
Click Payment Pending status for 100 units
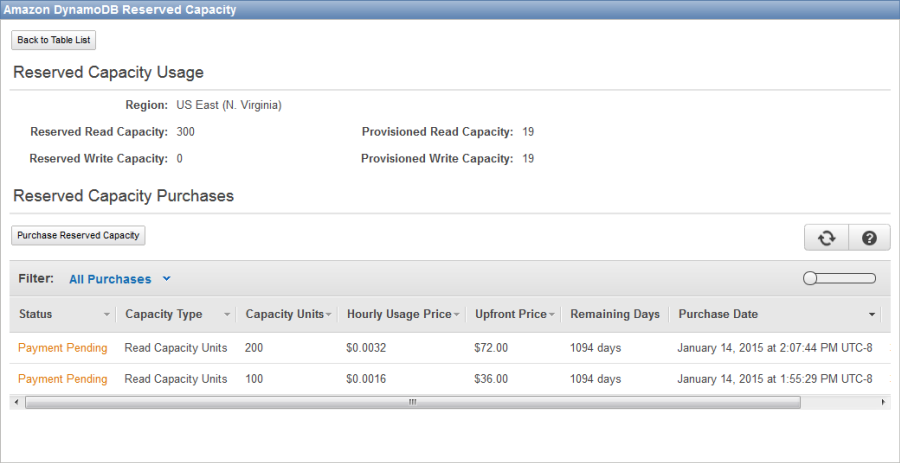click(62, 379)
